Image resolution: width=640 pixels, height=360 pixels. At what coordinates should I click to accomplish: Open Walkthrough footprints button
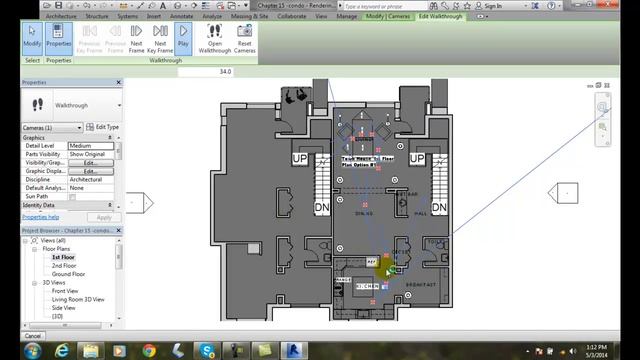tap(215, 39)
